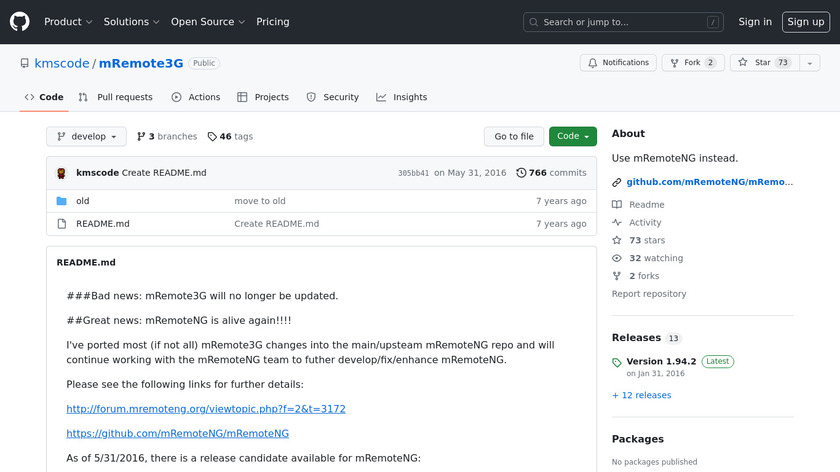Open the Solutions navigation menu
This screenshot has width=840, height=472.
click(131, 22)
